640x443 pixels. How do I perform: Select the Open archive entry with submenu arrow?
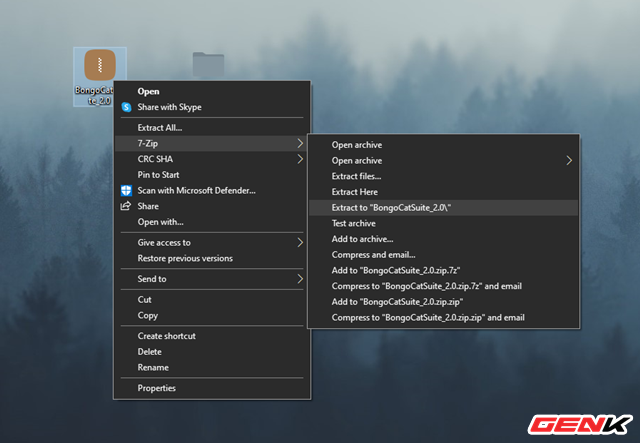click(x=444, y=160)
